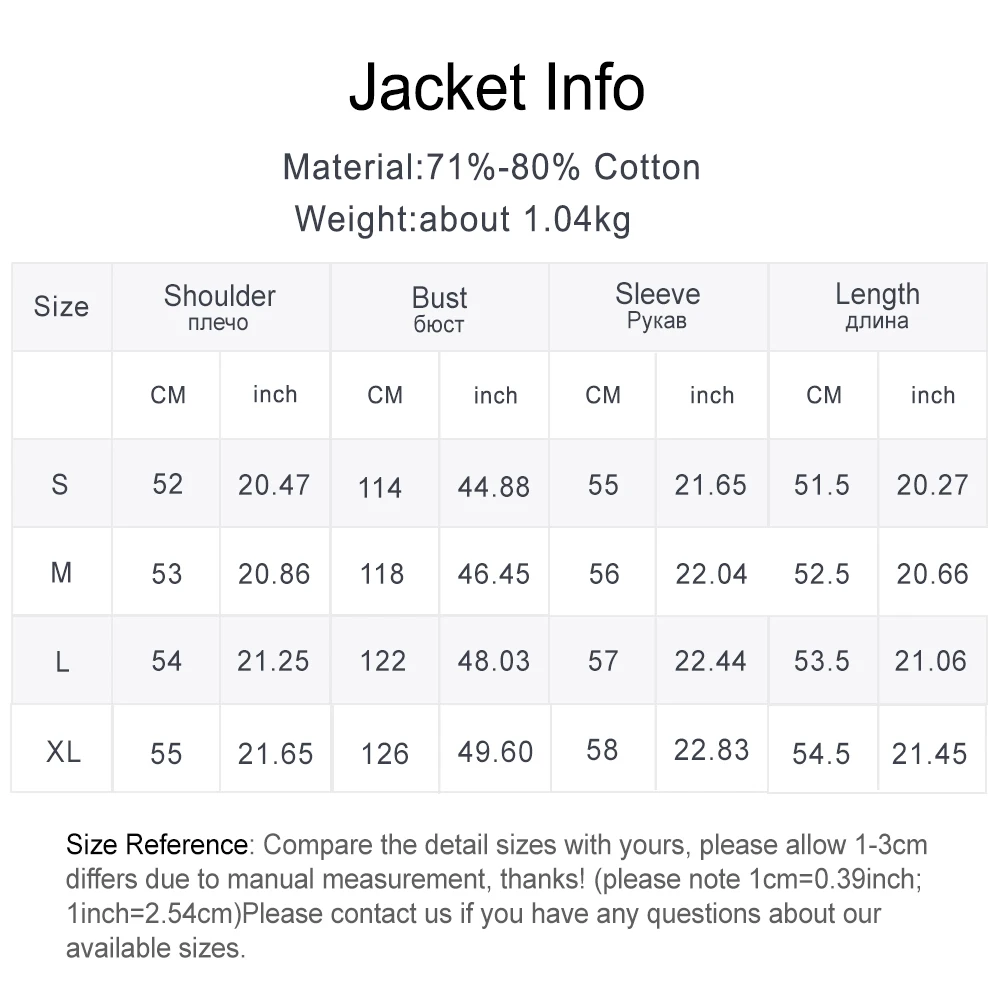Click the XL size row label
The image size is (1000, 1000).
[x=63, y=751]
